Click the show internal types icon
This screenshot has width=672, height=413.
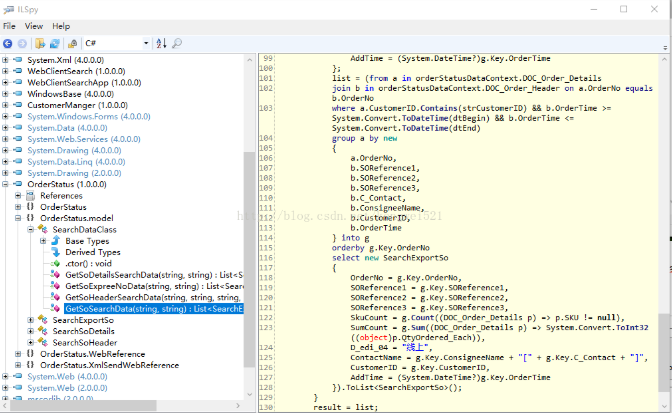click(x=72, y=43)
